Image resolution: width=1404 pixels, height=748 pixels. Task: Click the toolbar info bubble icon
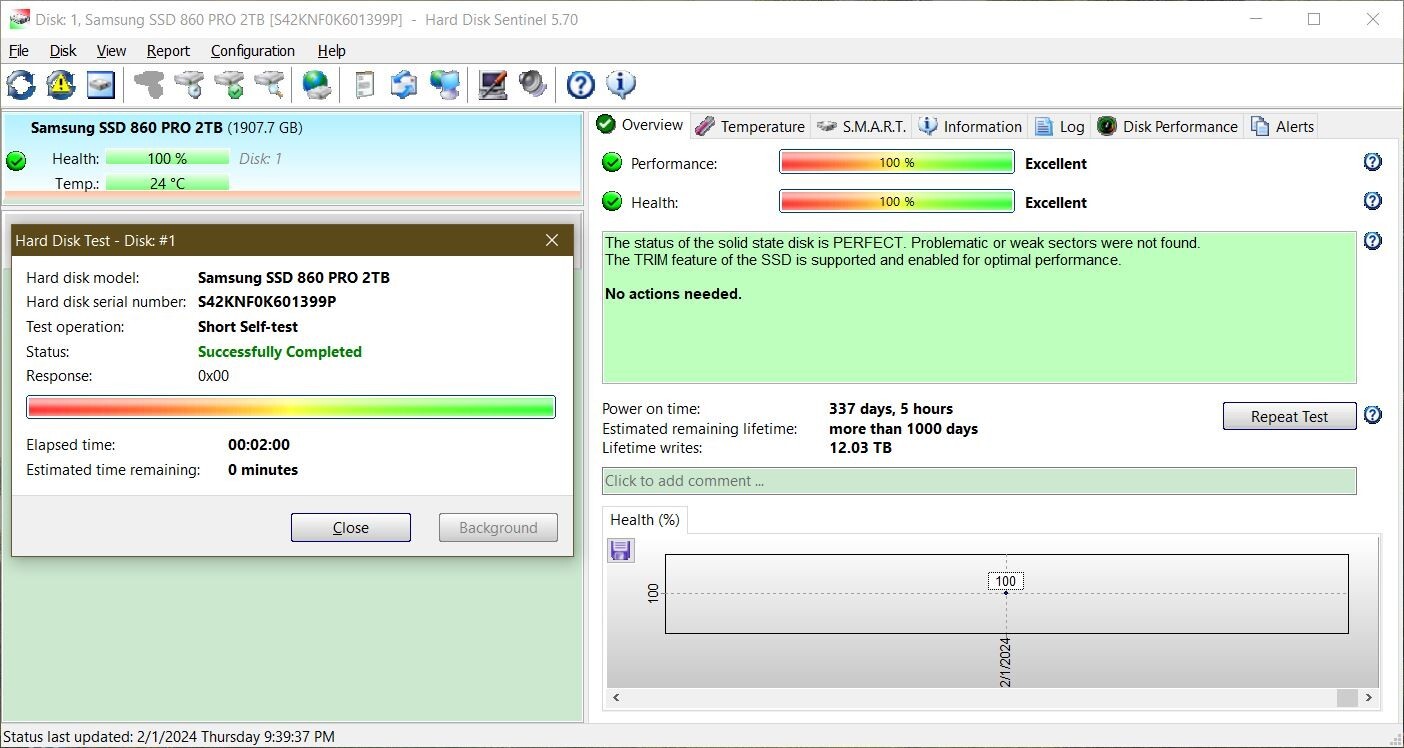(x=621, y=85)
